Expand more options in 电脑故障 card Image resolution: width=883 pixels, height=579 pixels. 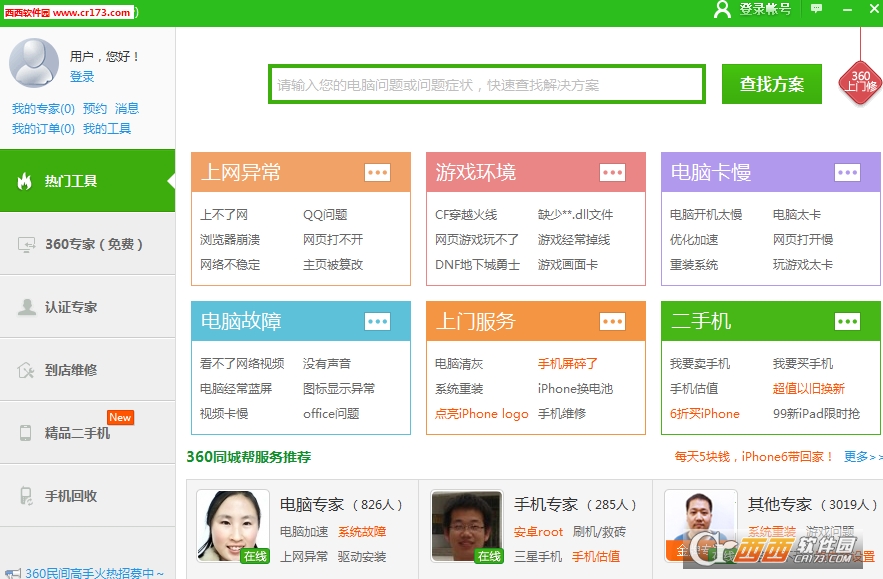coord(377,321)
